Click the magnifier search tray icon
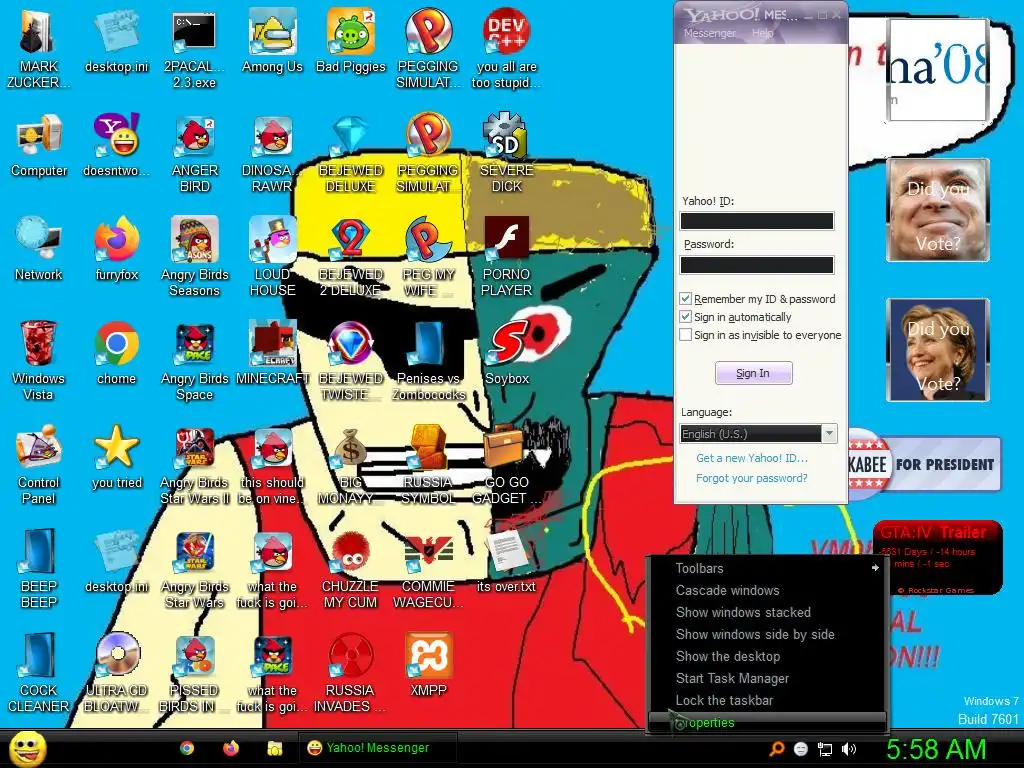Screen dimensions: 1024x768 click(777, 749)
